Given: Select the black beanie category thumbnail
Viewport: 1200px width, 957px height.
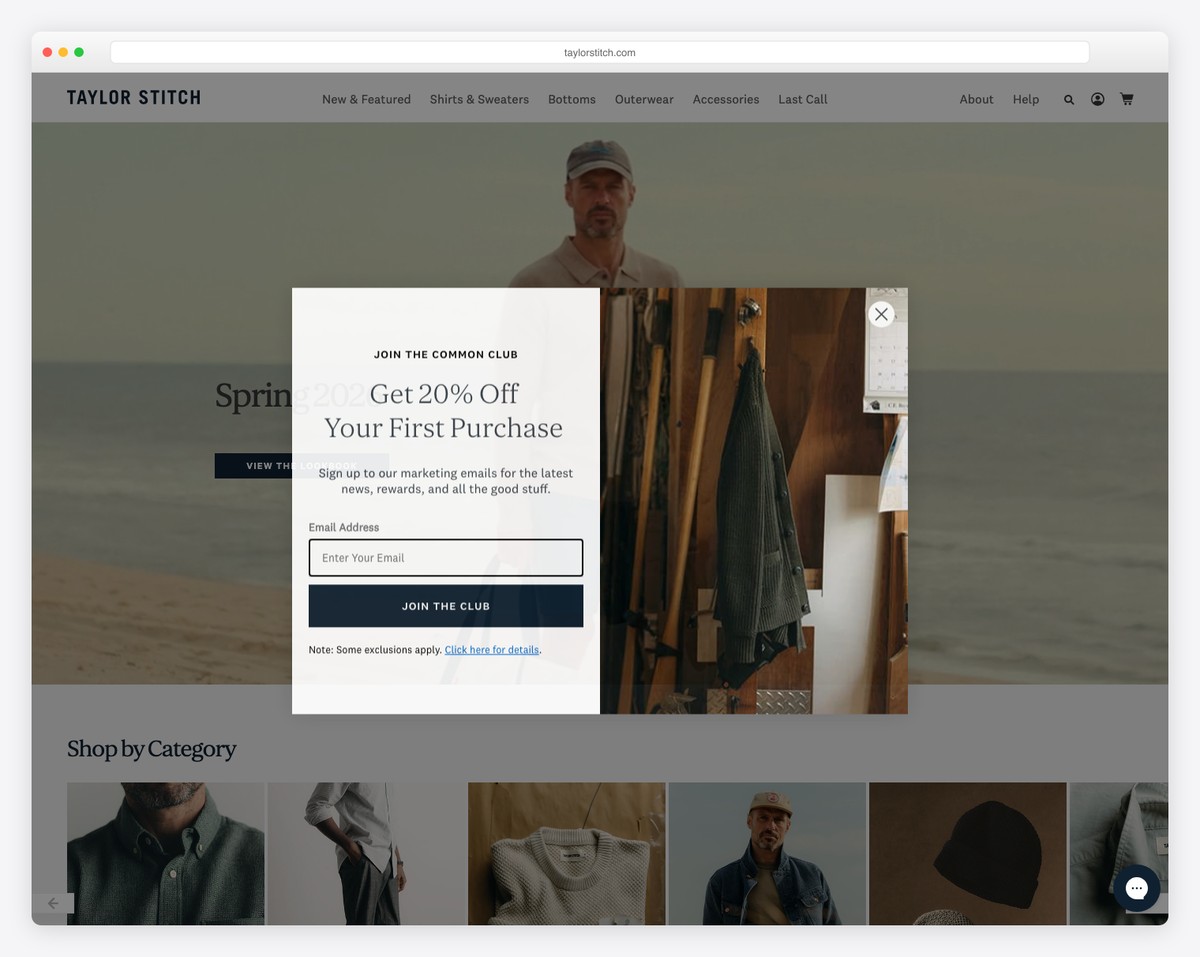Looking at the screenshot, I should [x=967, y=853].
